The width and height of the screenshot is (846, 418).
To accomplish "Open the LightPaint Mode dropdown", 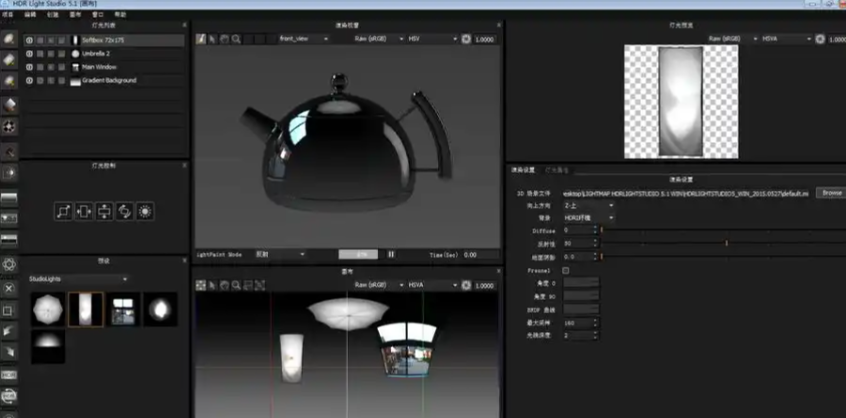I will [278, 254].
